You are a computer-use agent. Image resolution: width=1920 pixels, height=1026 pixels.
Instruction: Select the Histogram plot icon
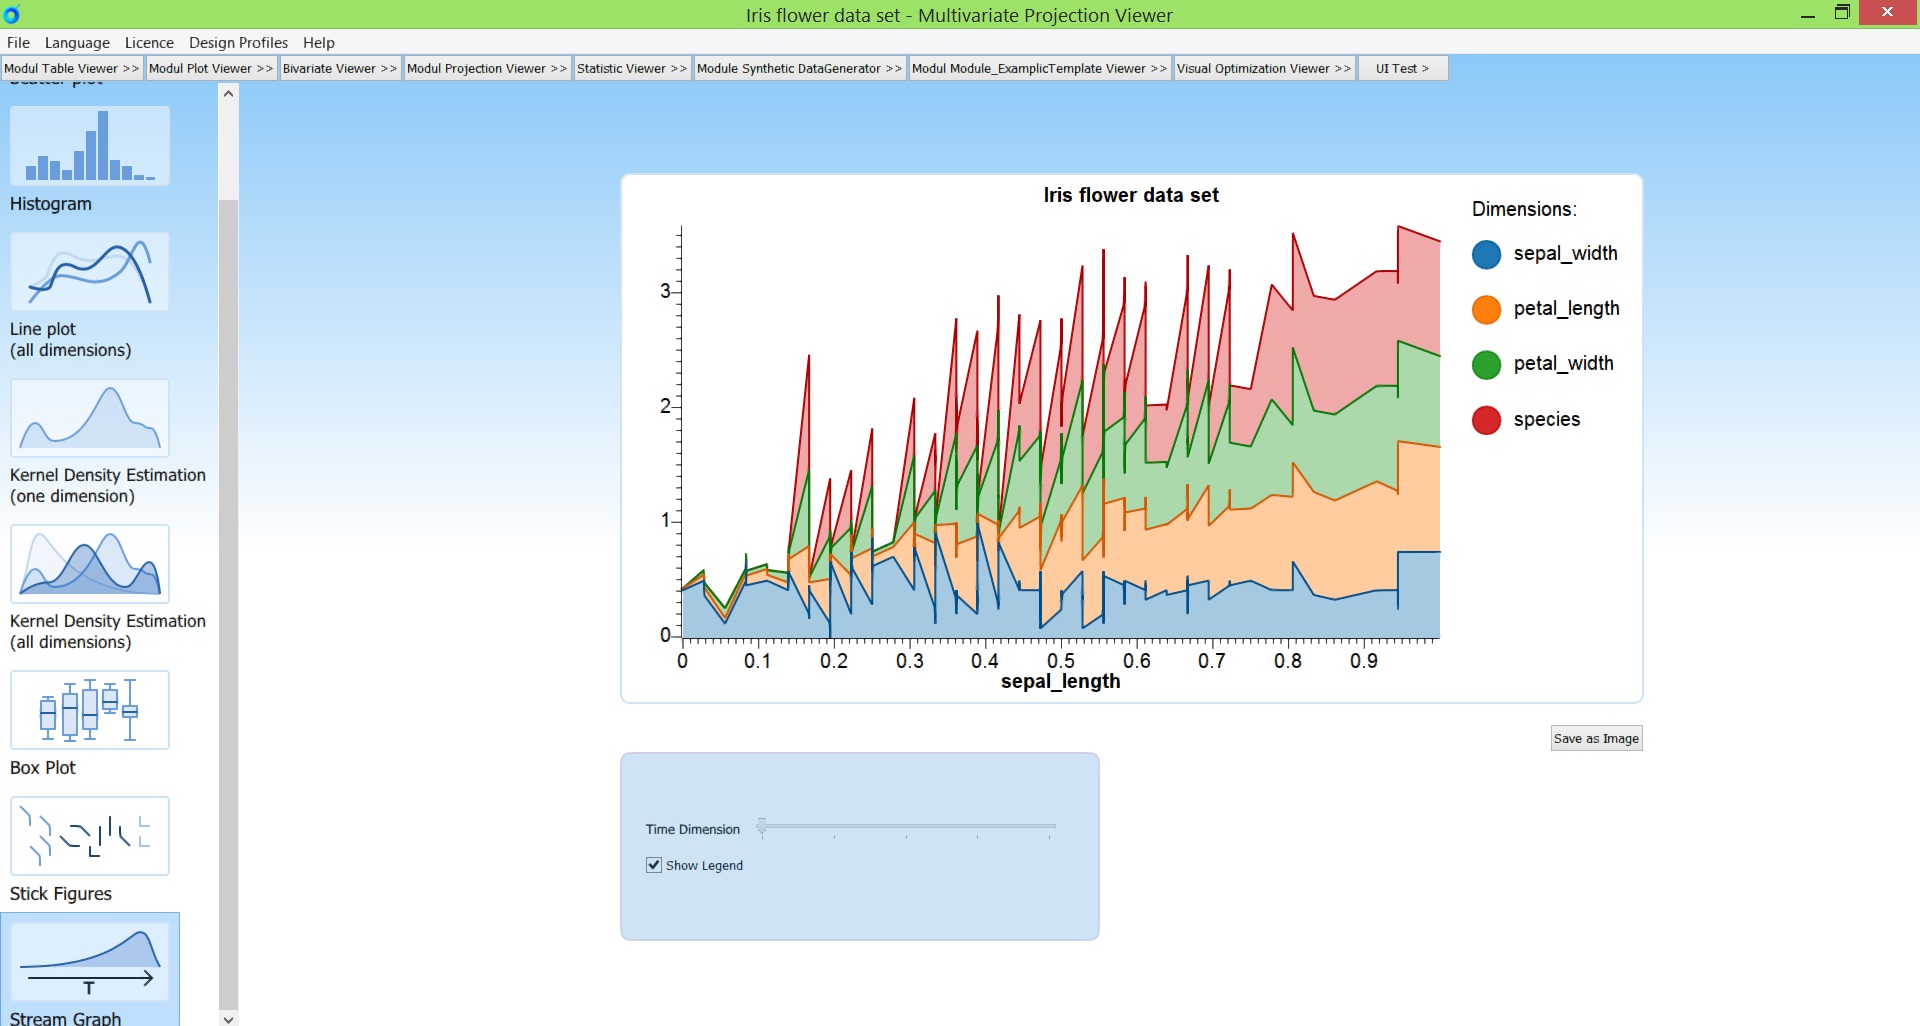[90, 146]
